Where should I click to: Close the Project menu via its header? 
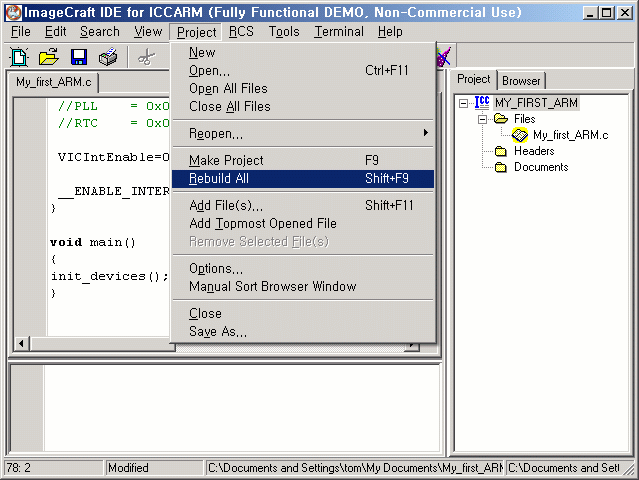(196, 32)
